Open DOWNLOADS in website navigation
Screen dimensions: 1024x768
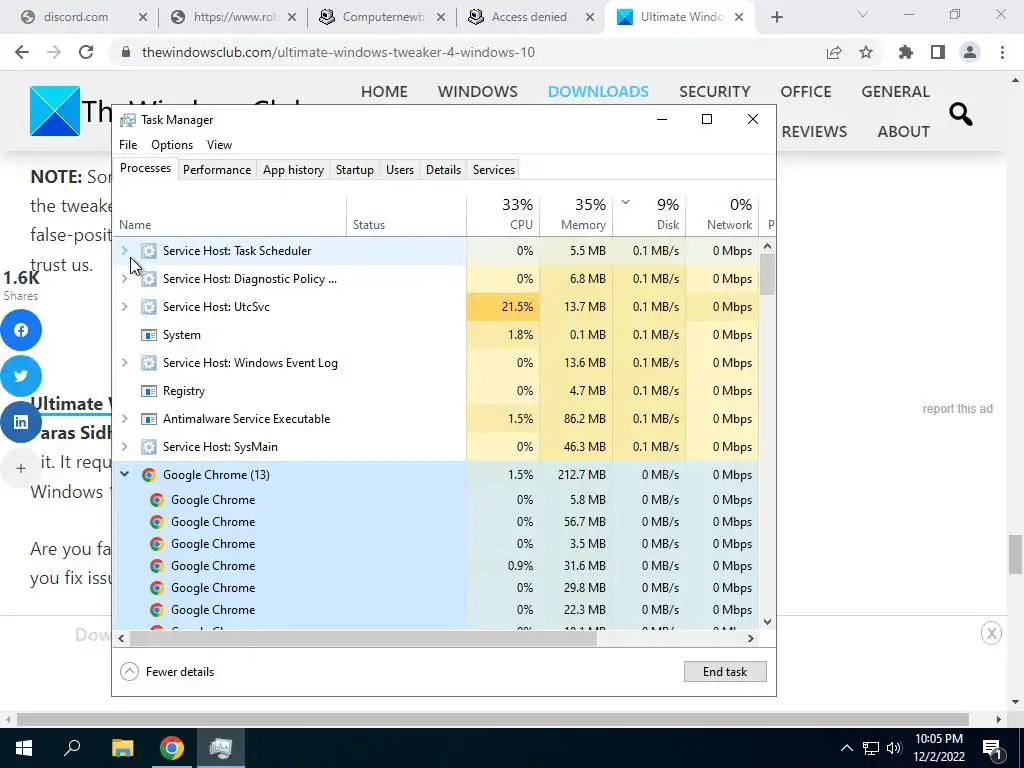598,91
